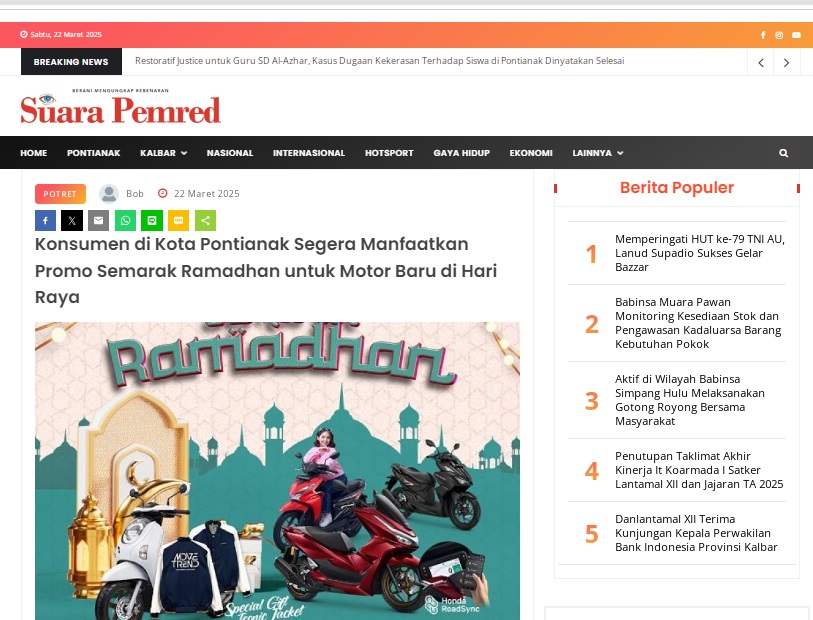Open the Ramadhan promo article image
The image size is (813, 620).
(x=277, y=471)
